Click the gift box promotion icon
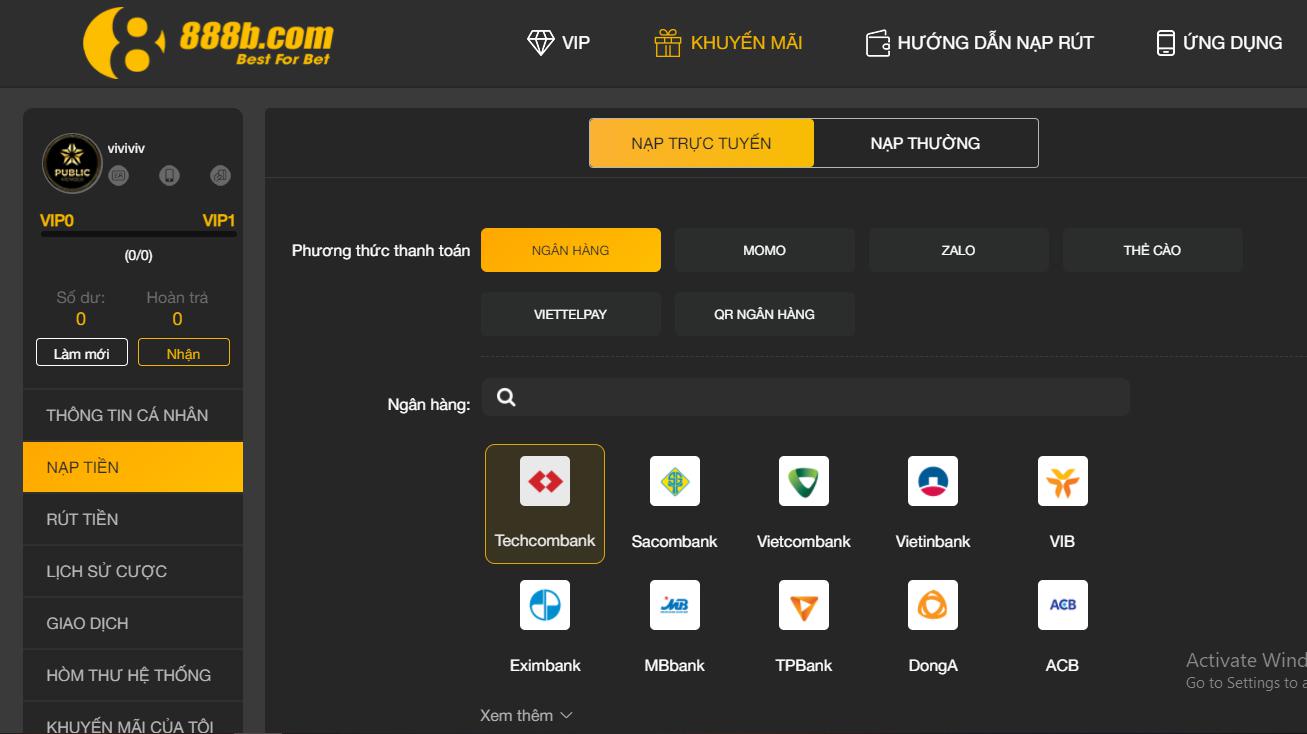The height and width of the screenshot is (734, 1307). 668,43
